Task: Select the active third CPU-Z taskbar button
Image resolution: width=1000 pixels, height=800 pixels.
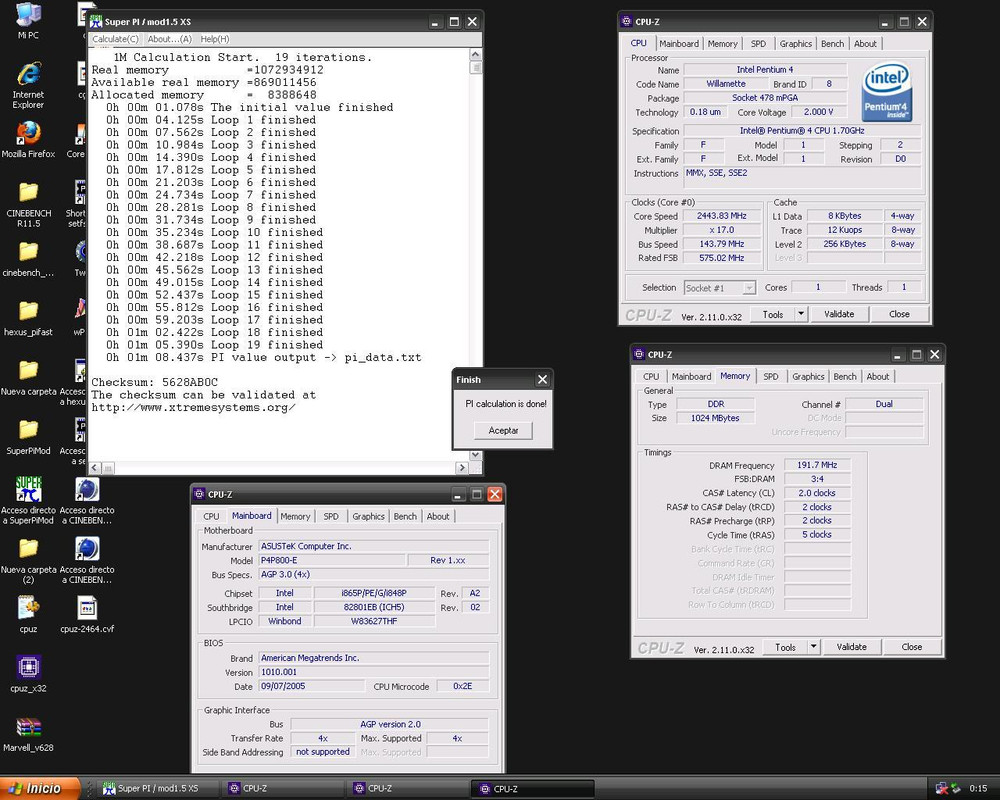Action: [533, 789]
